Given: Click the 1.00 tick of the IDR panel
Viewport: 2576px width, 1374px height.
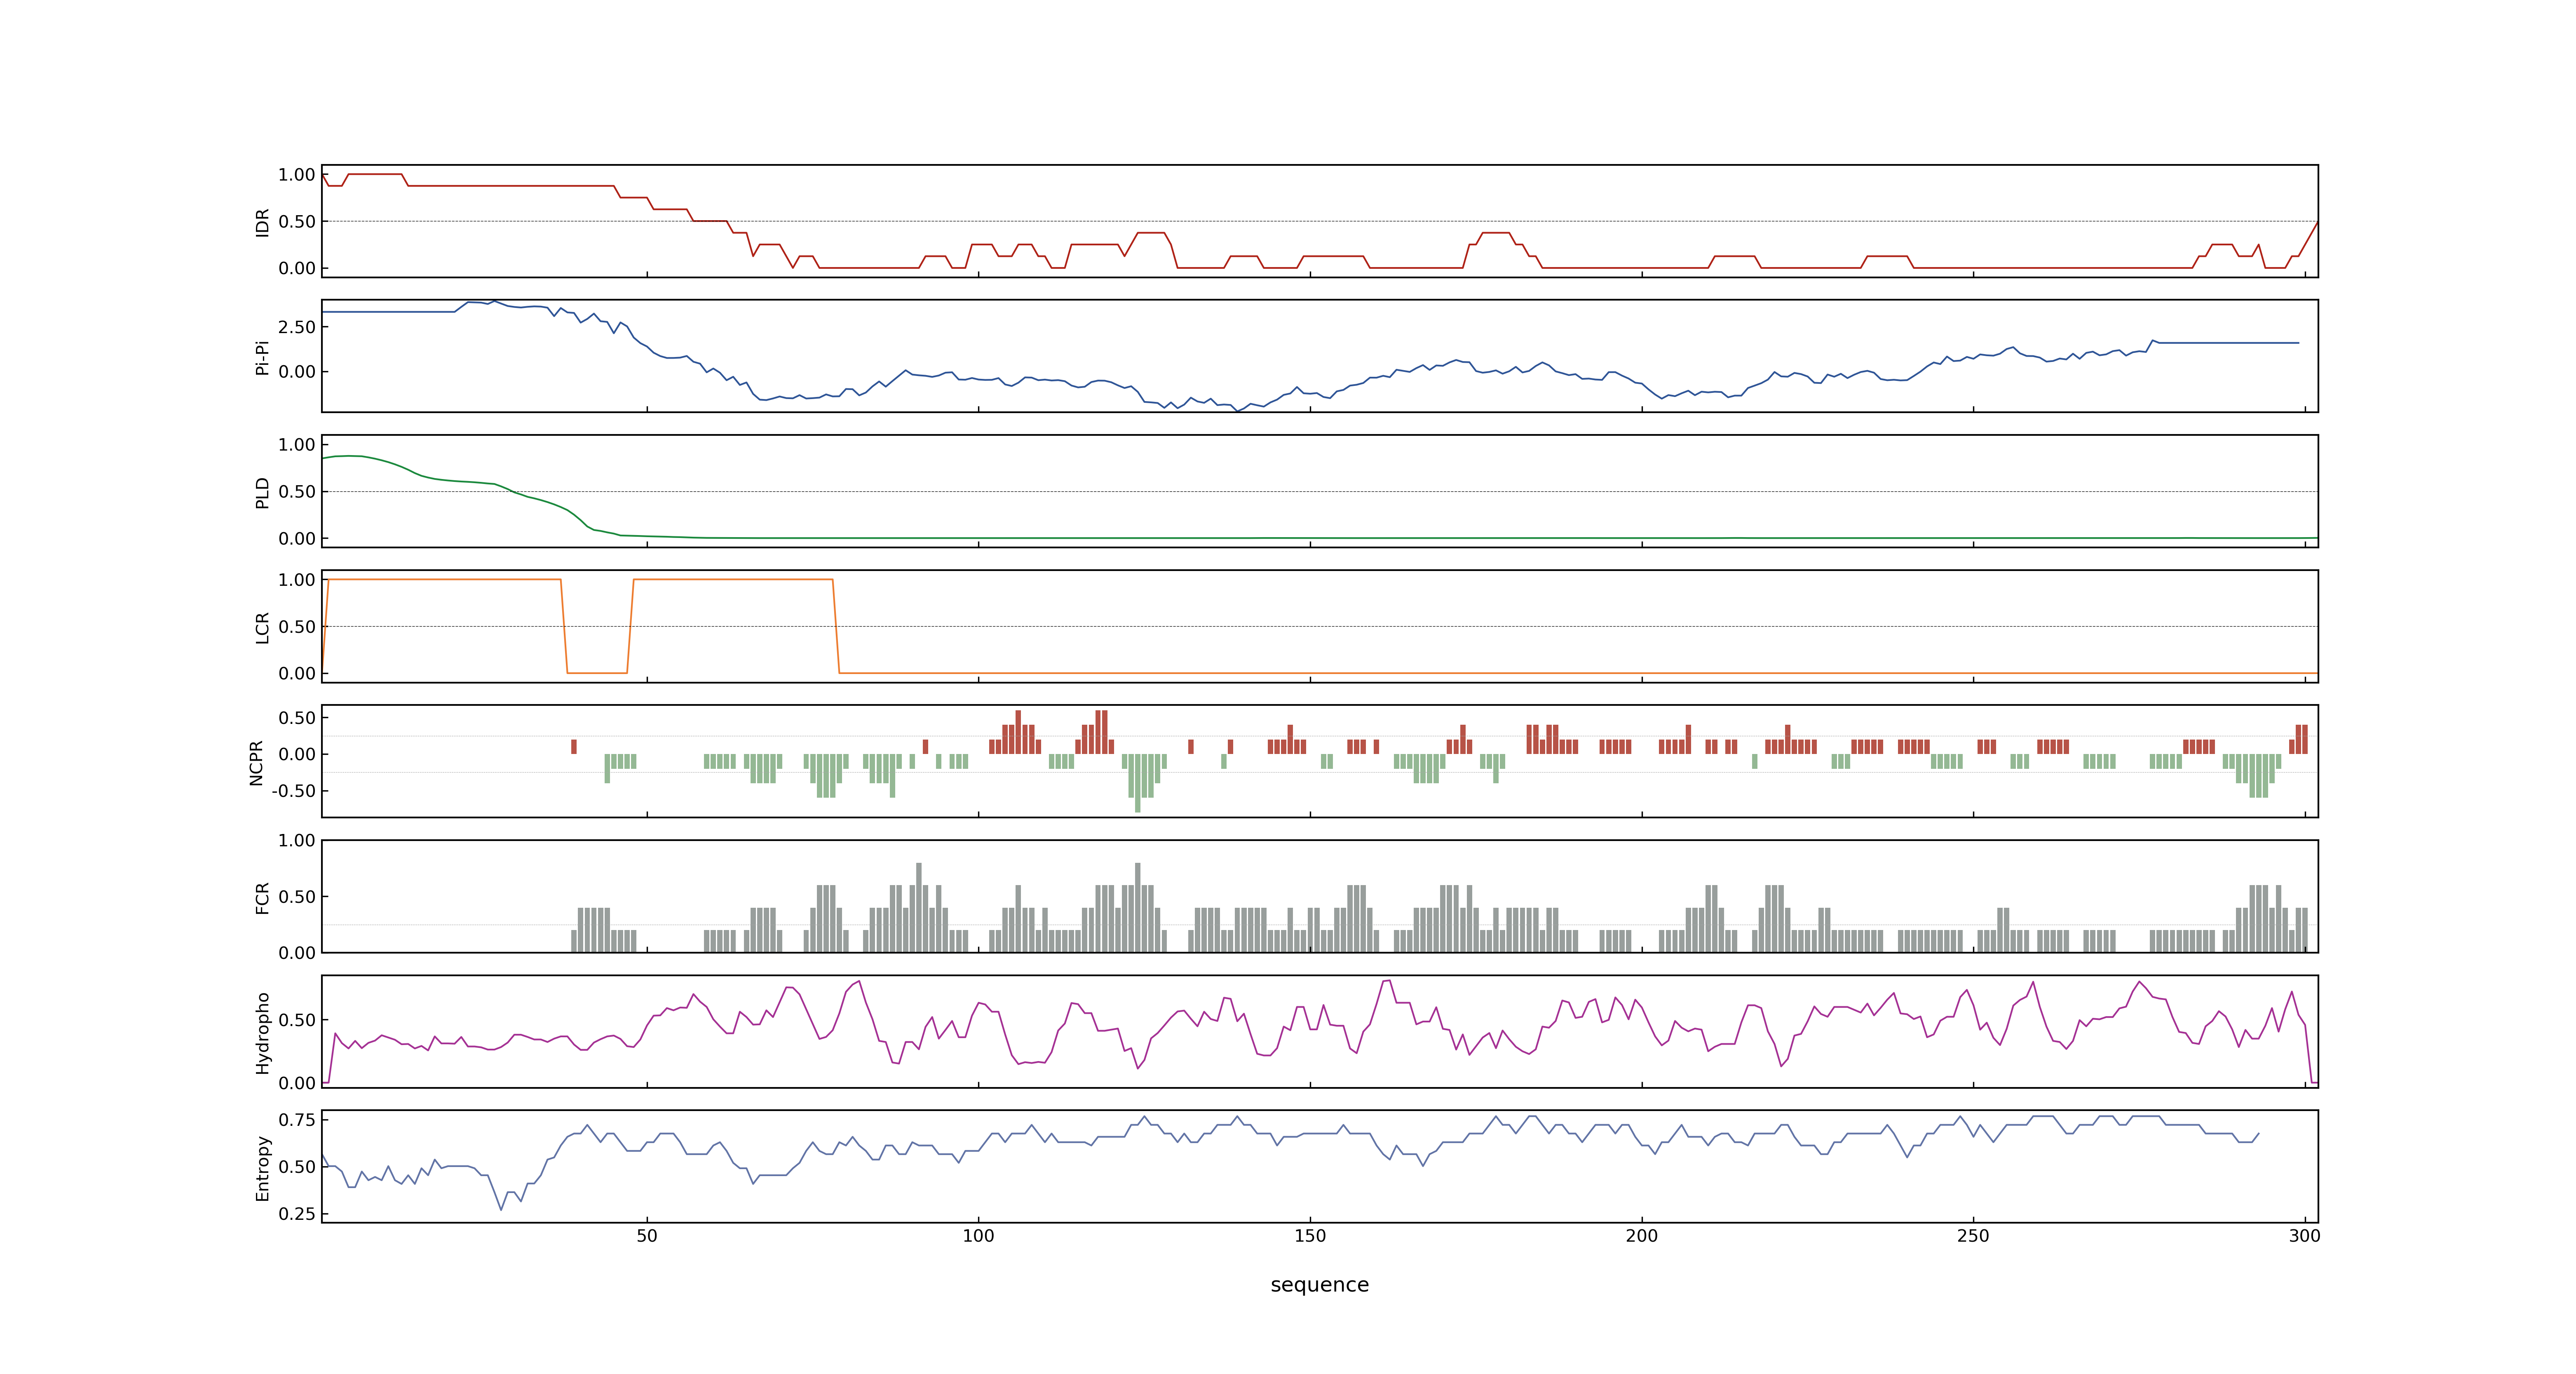Looking at the screenshot, I should pos(297,175).
